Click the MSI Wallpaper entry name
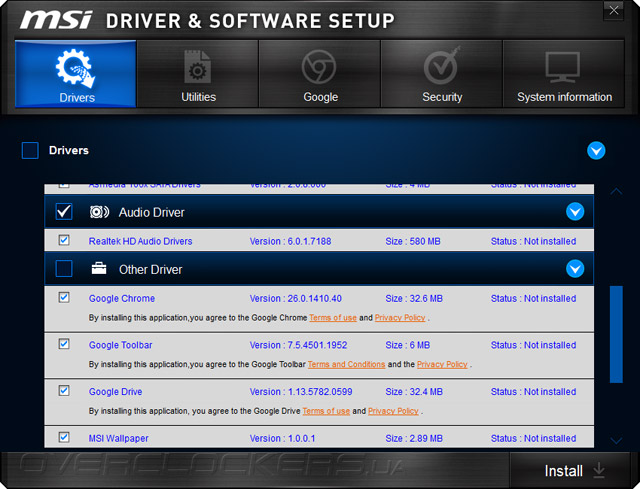This screenshot has height=489, width=640. click(x=118, y=438)
